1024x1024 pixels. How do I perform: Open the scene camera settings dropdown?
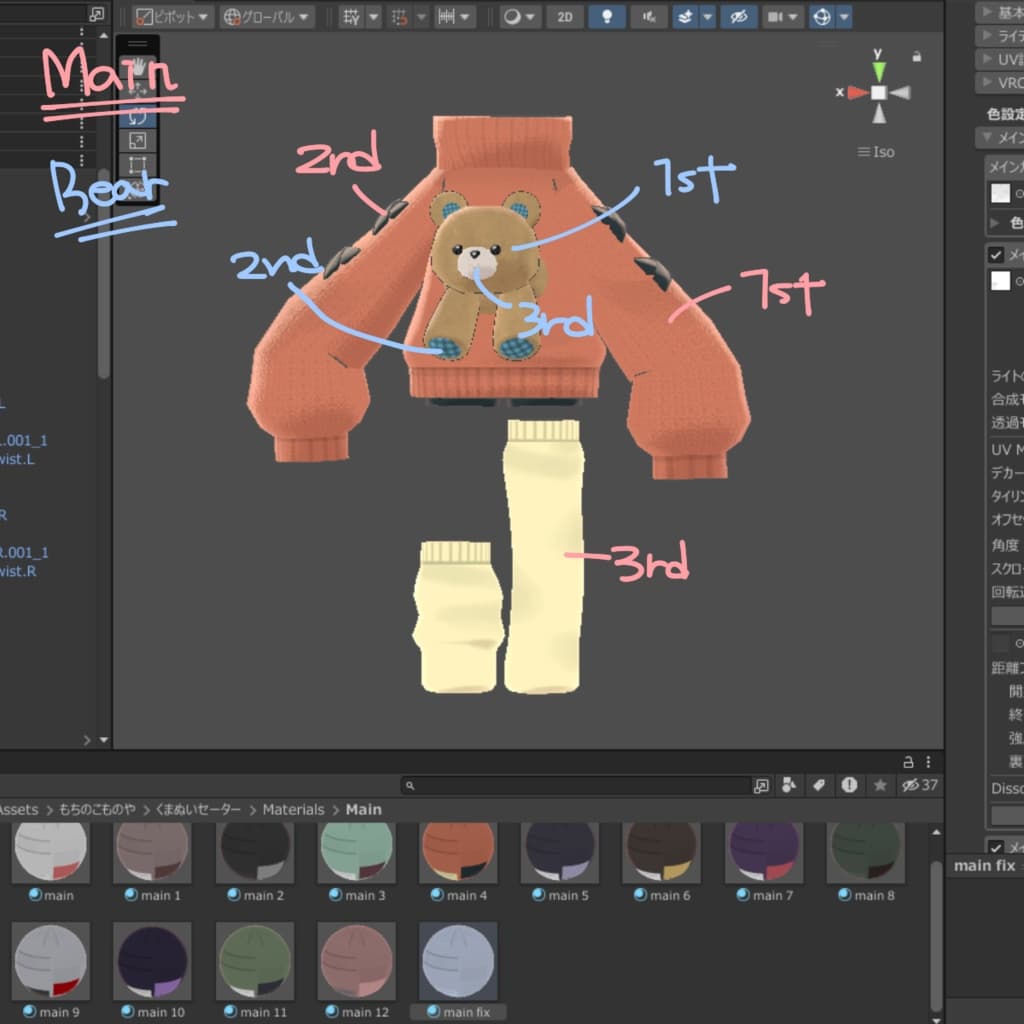point(782,17)
